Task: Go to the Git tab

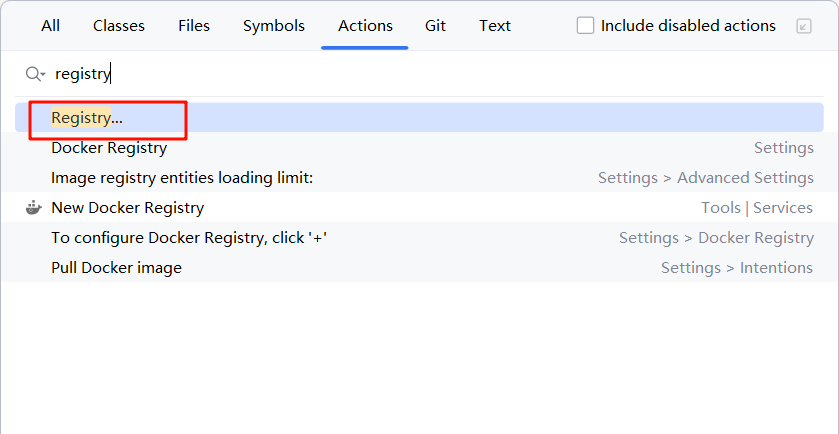Action: (x=435, y=26)
